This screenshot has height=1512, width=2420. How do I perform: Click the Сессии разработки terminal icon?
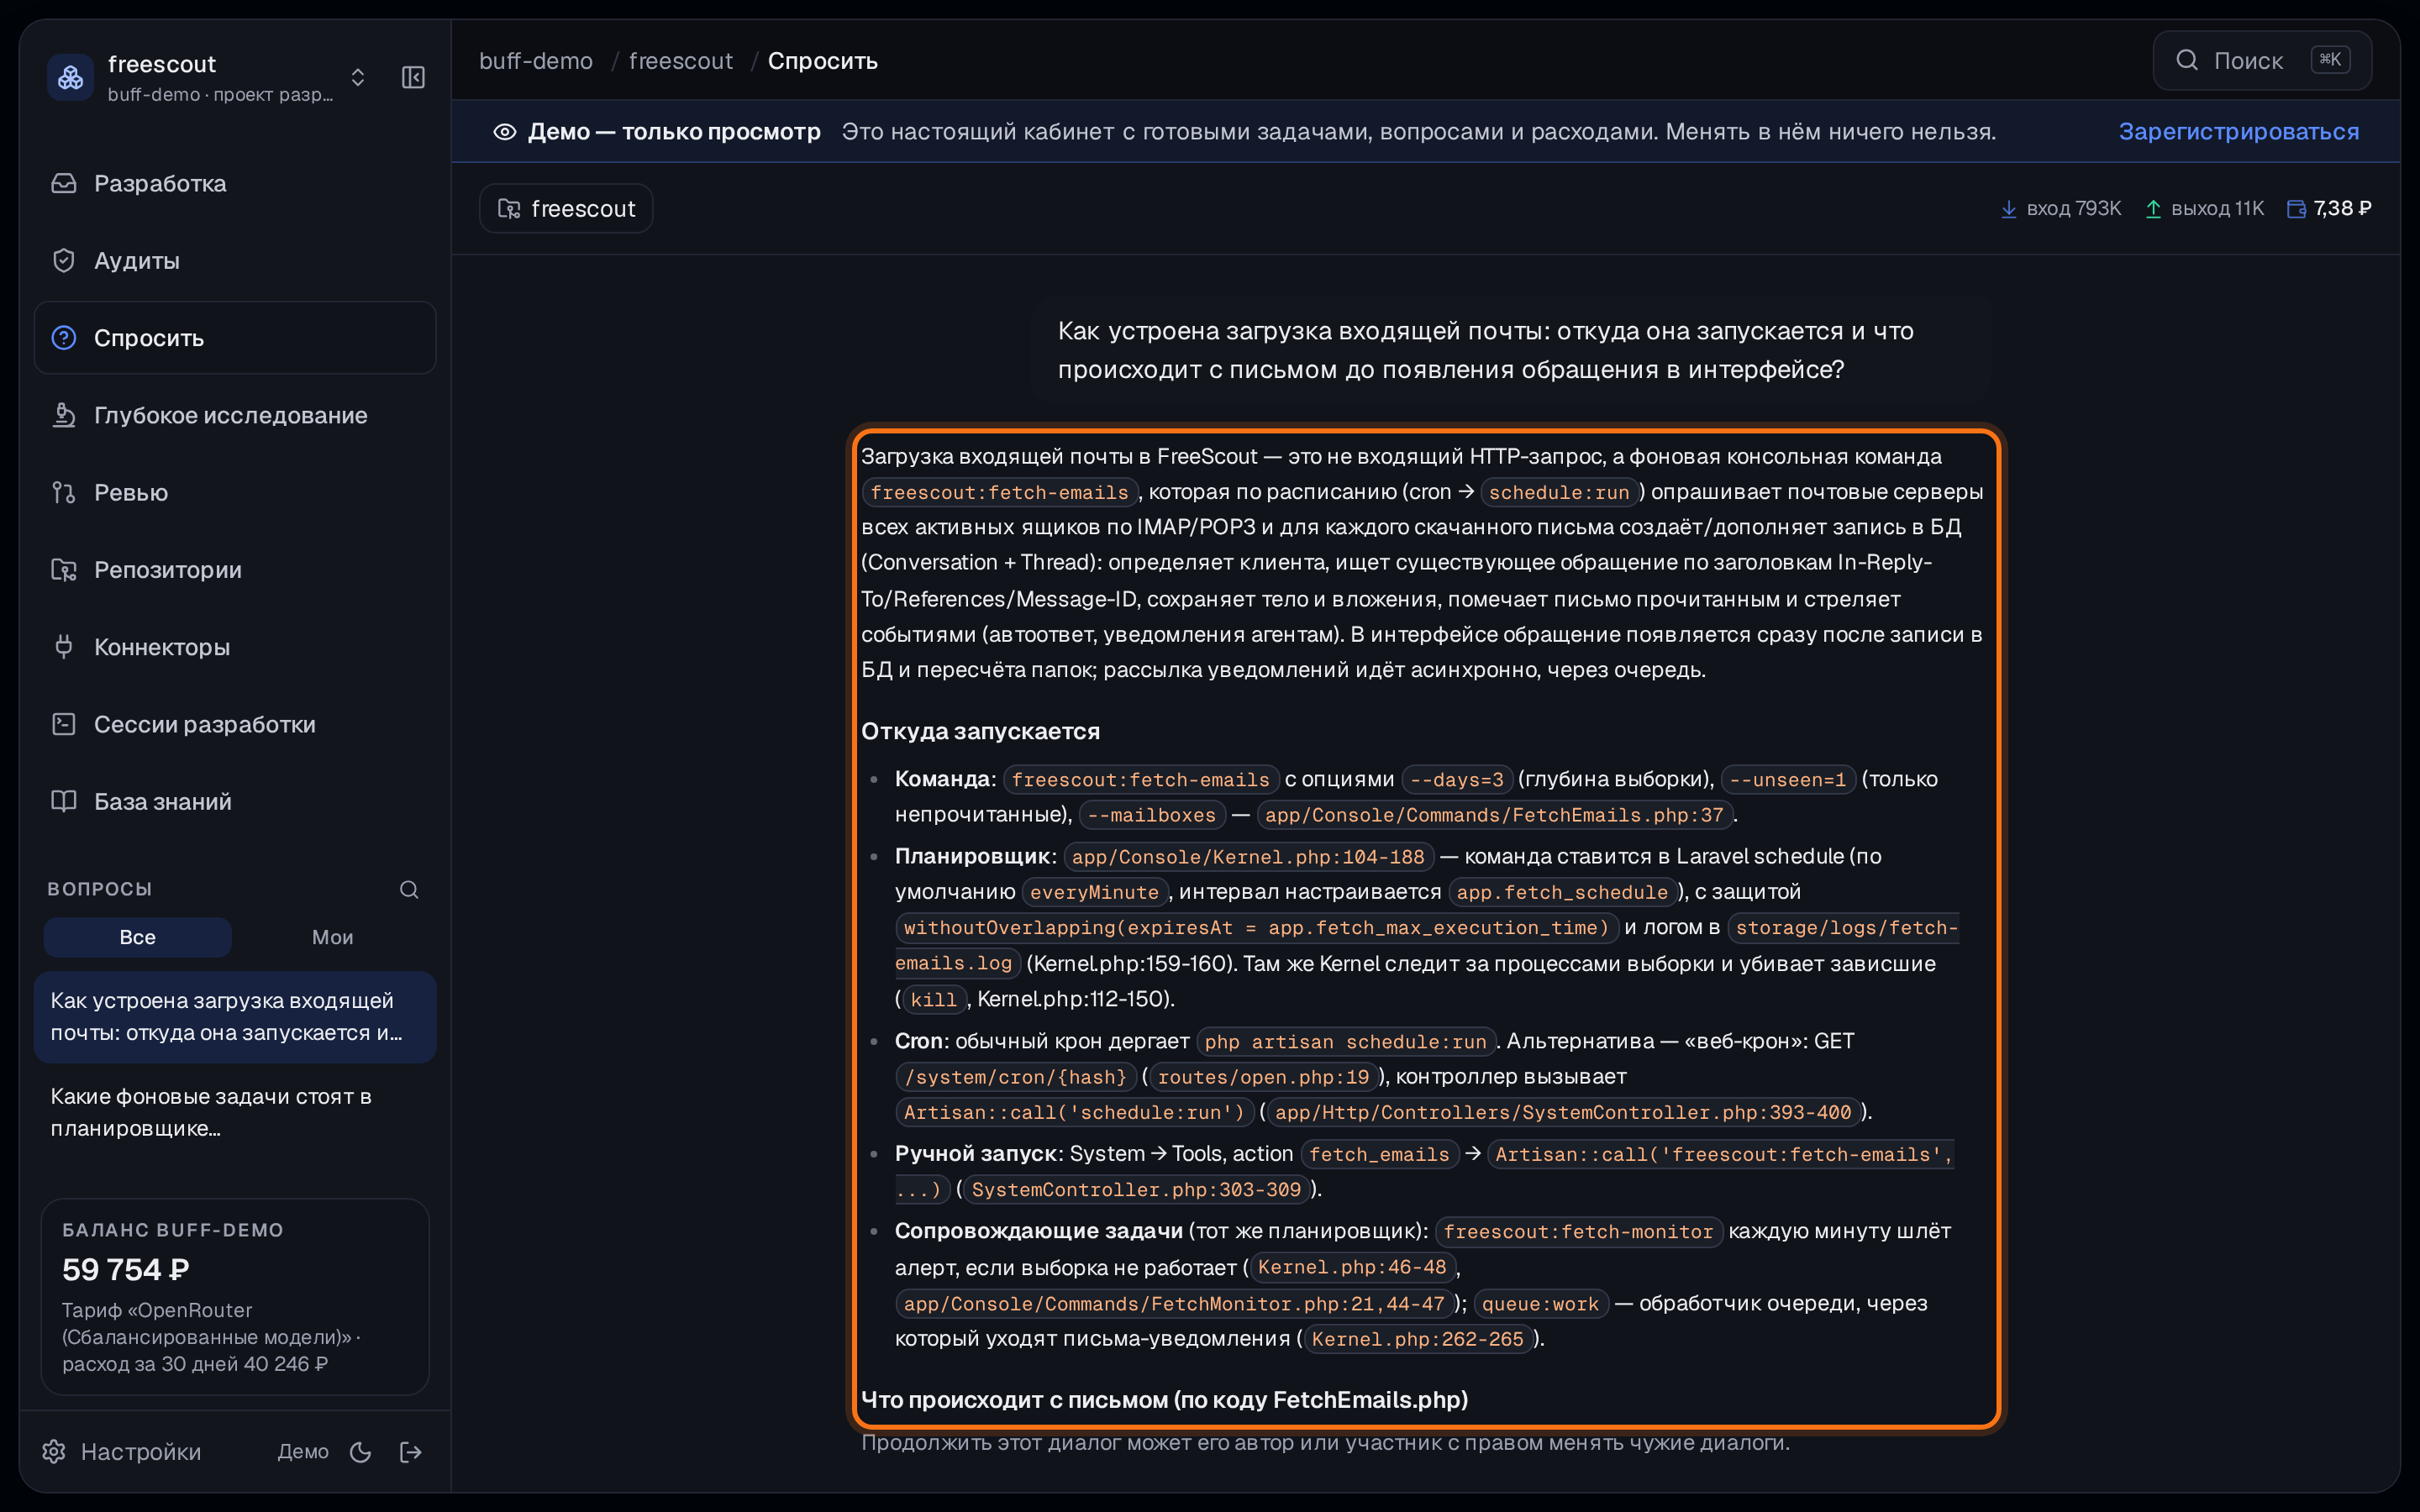pos(64,724)
